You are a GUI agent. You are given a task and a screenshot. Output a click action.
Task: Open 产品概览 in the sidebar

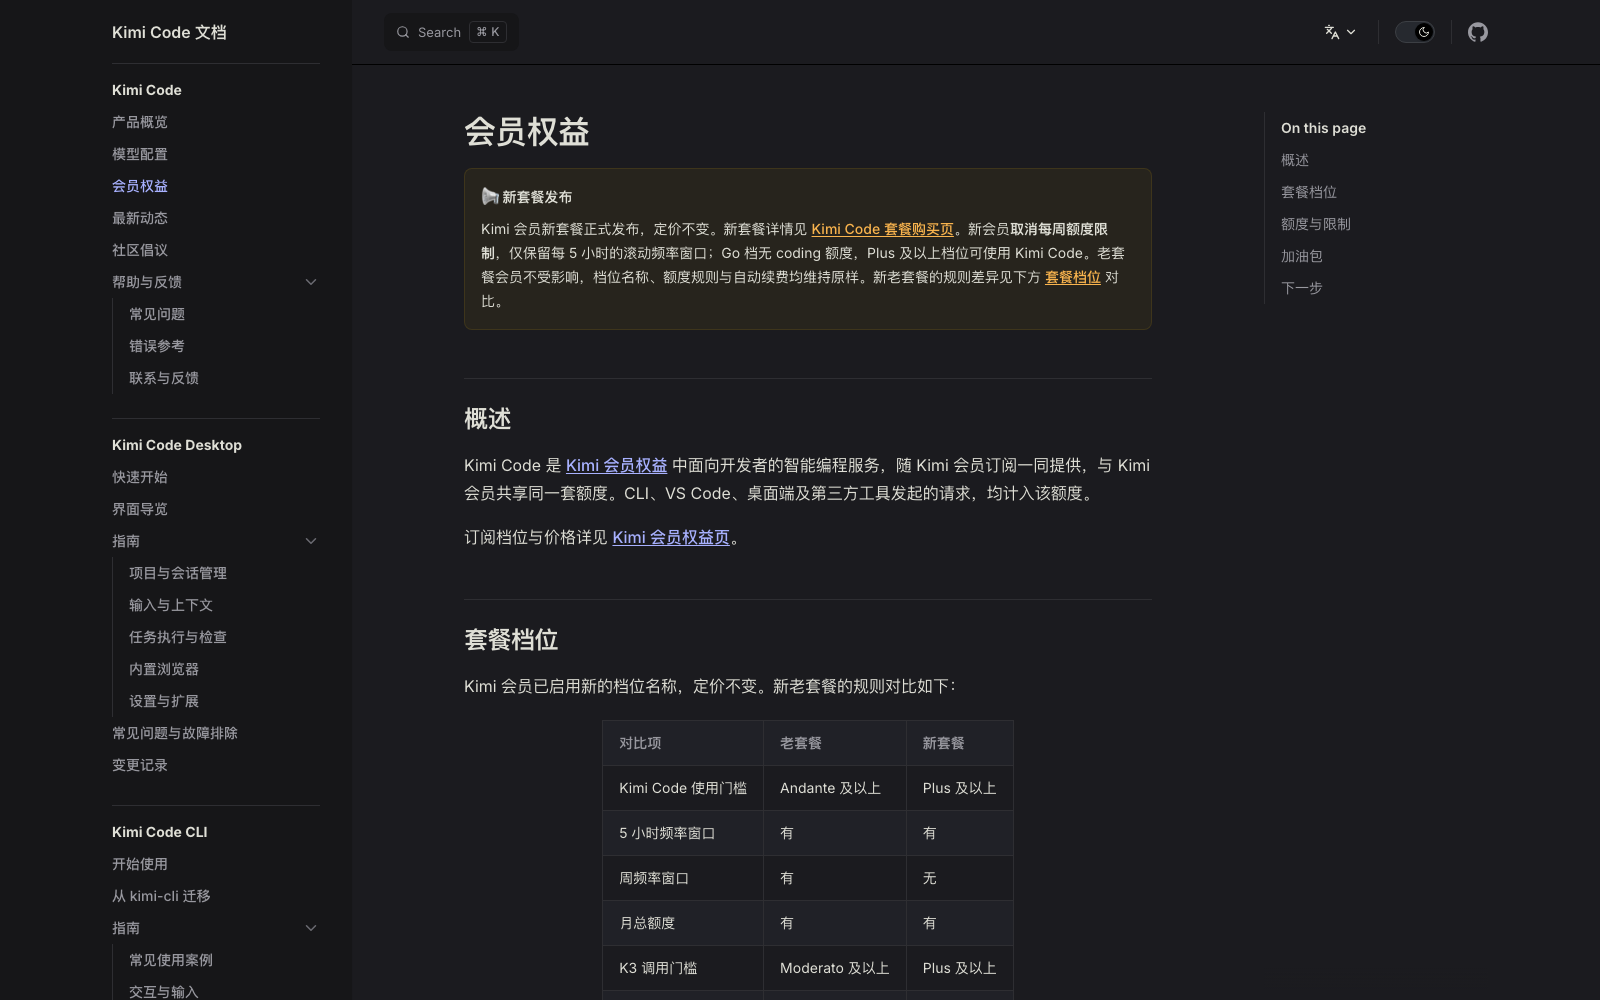(140, 122)
